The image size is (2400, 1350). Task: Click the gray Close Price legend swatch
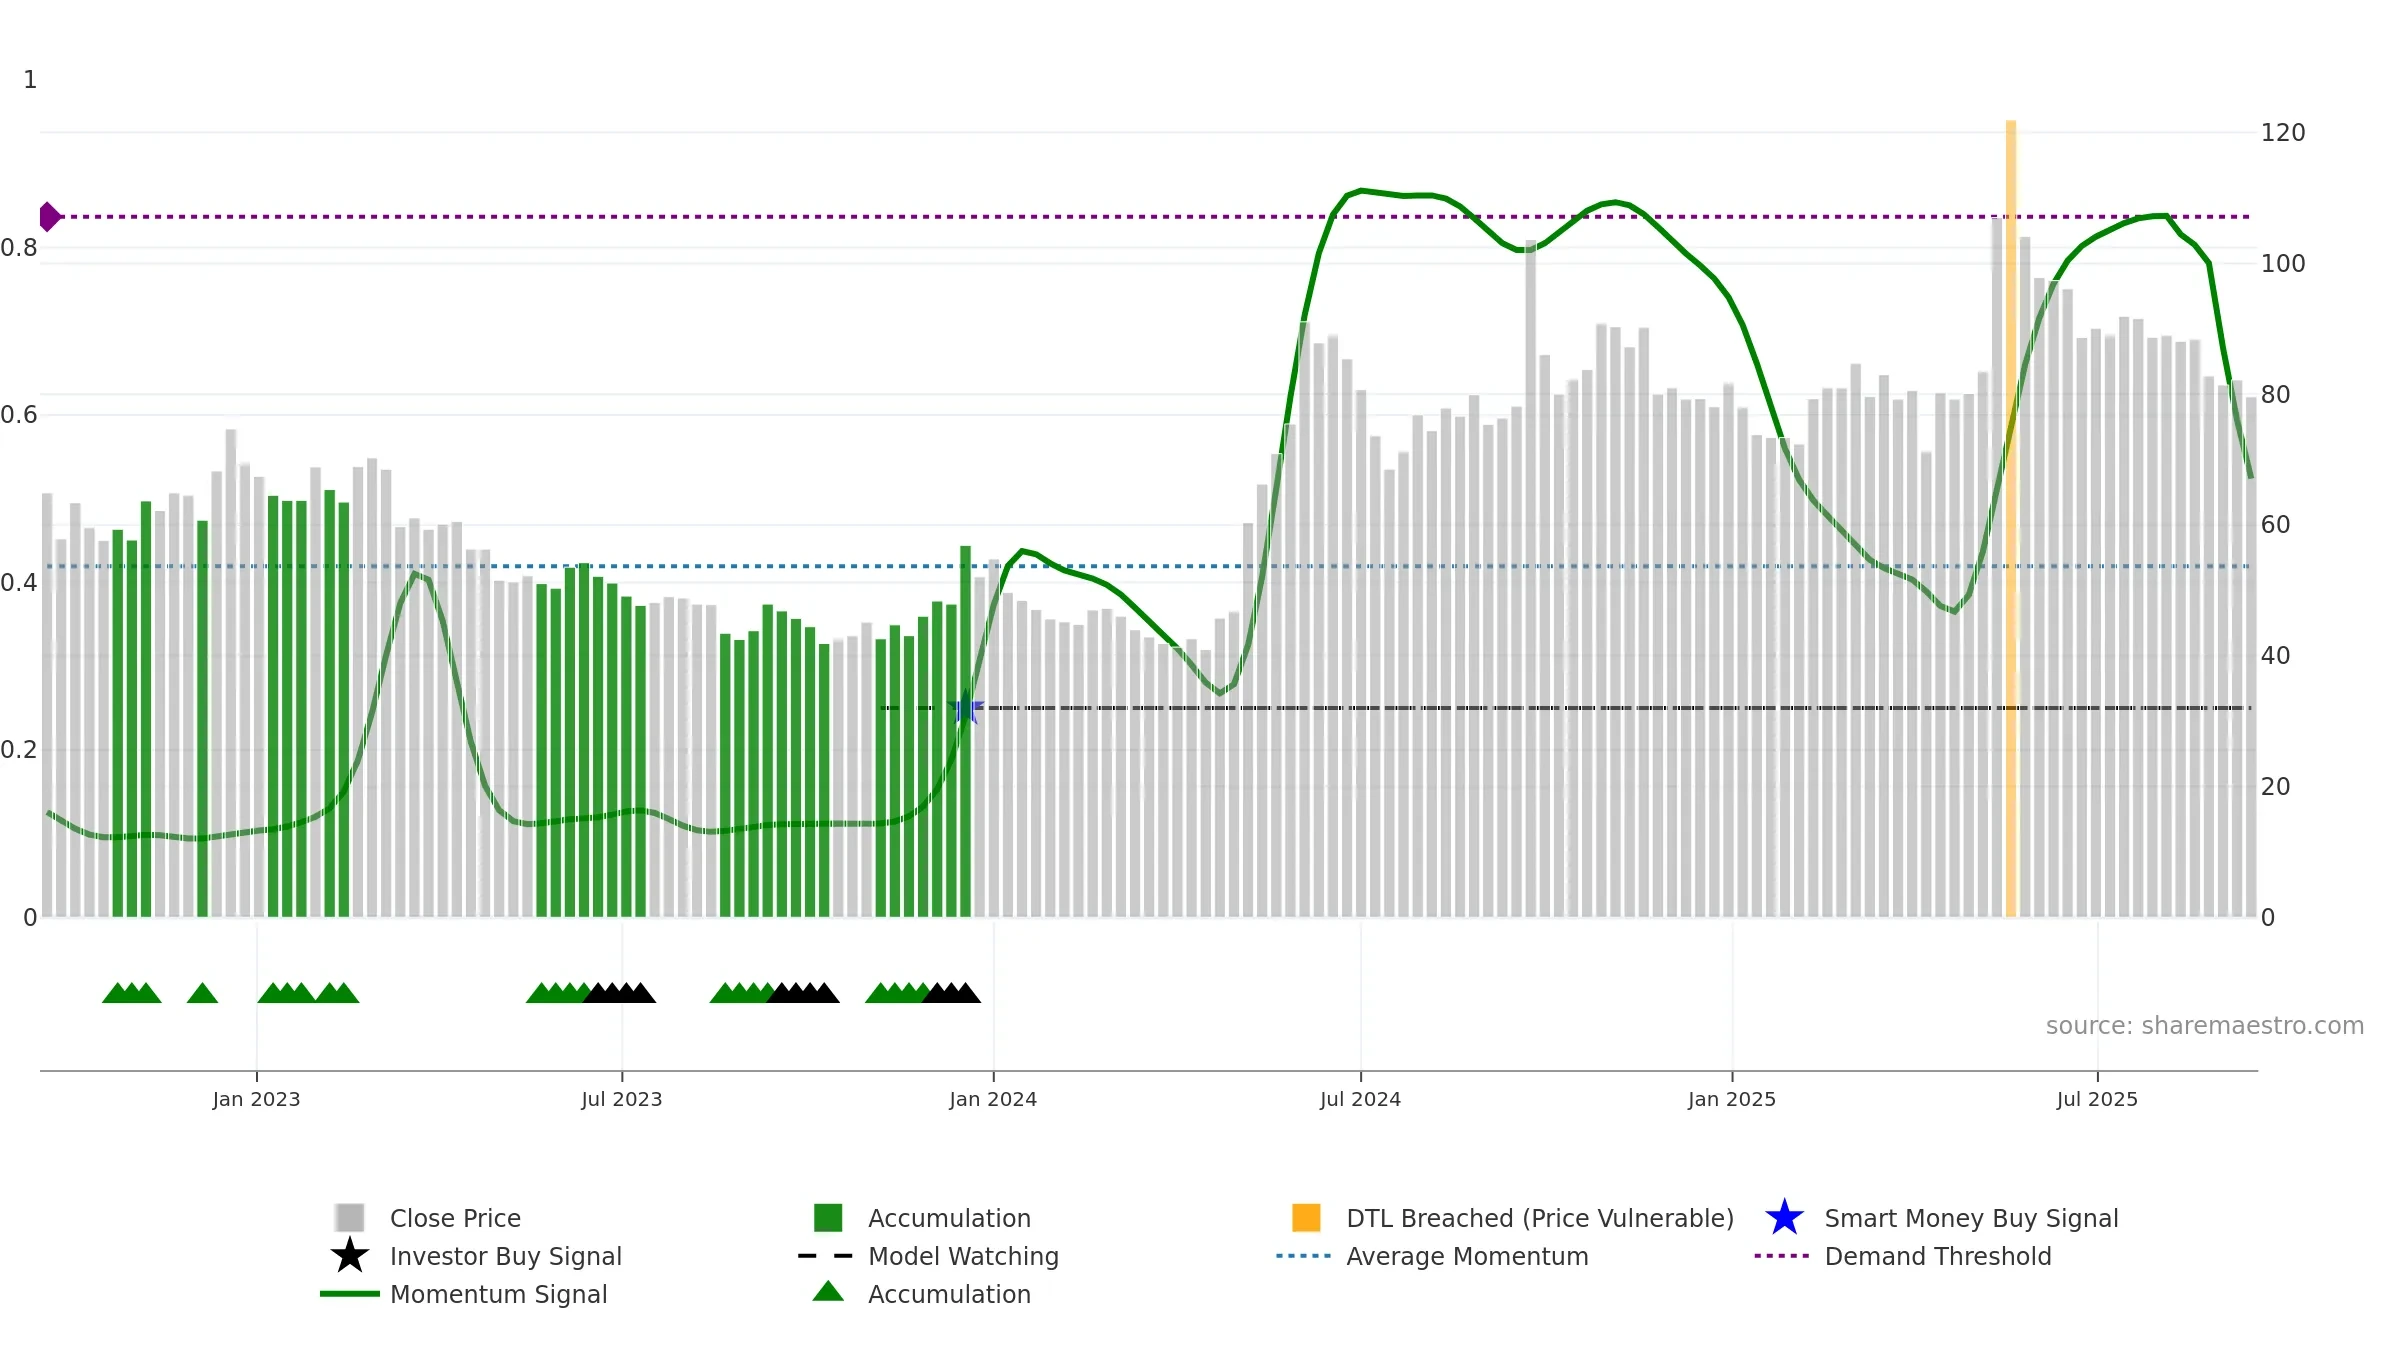350,1217
